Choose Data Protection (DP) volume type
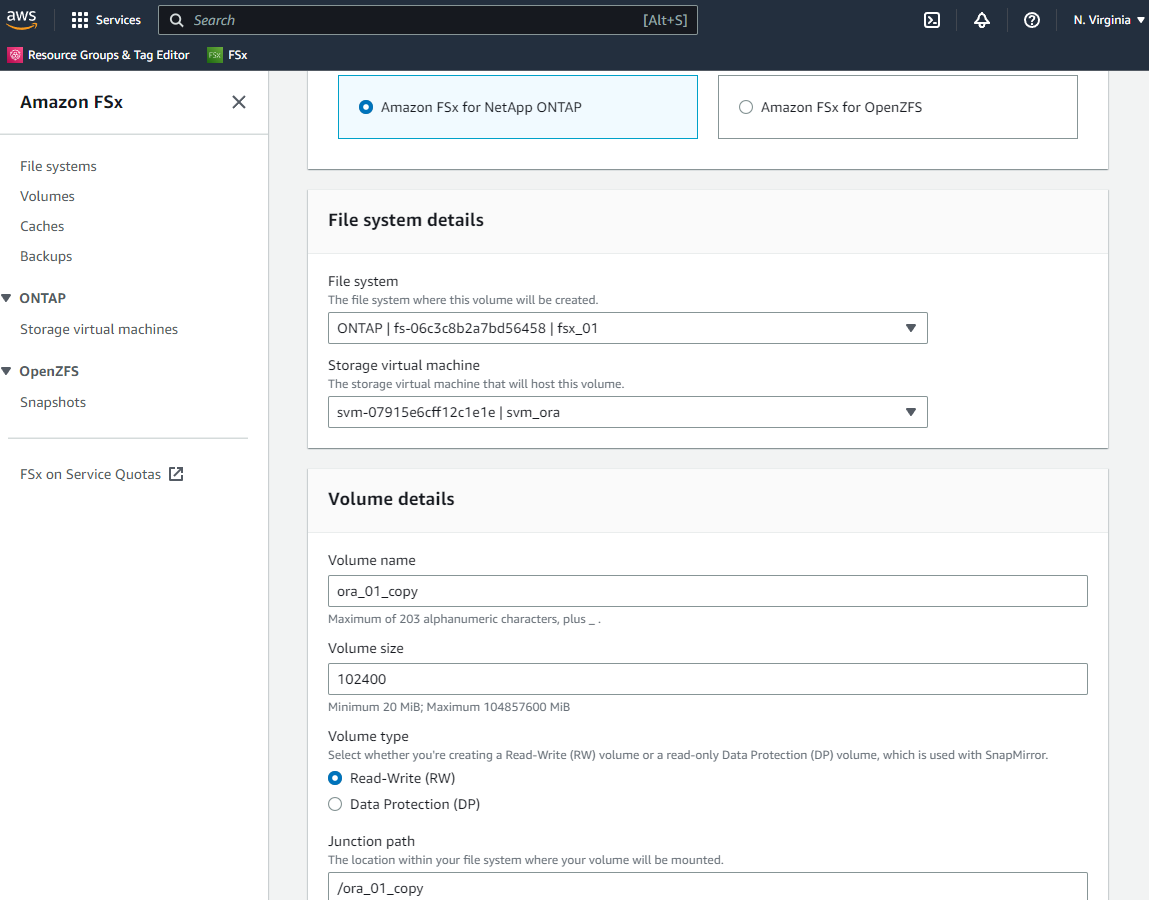 [x=336, y=804]
